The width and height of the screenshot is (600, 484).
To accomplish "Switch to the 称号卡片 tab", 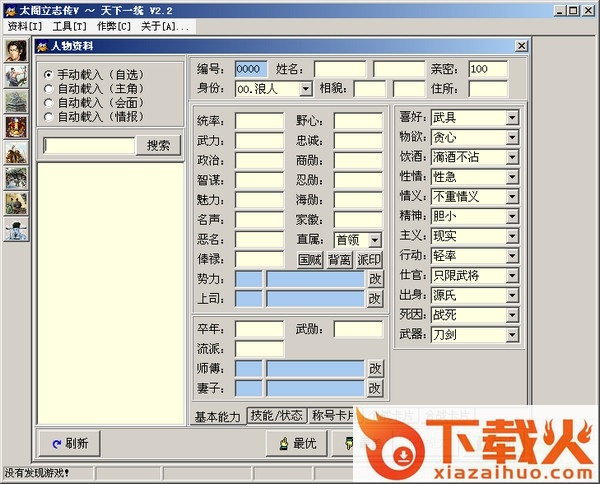I will (x=332, y=416).
